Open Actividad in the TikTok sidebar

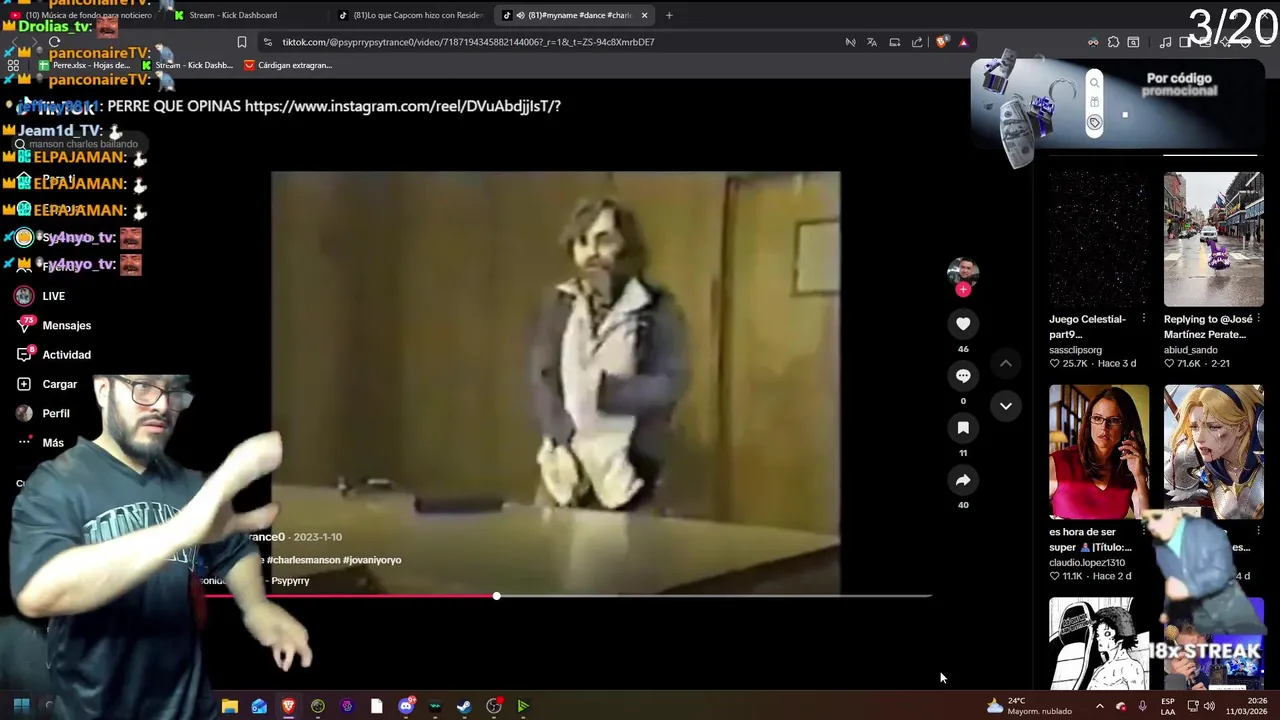[54, 355]
